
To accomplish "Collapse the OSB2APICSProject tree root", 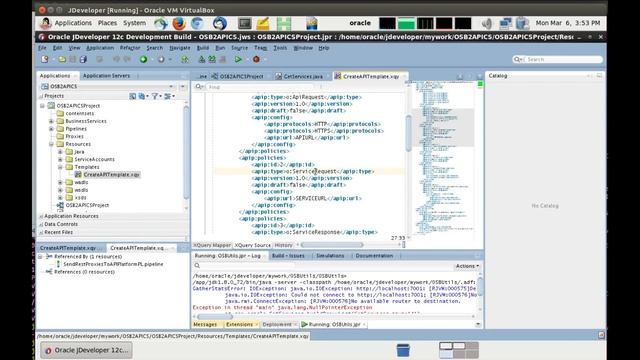I will tap(42, 106).
